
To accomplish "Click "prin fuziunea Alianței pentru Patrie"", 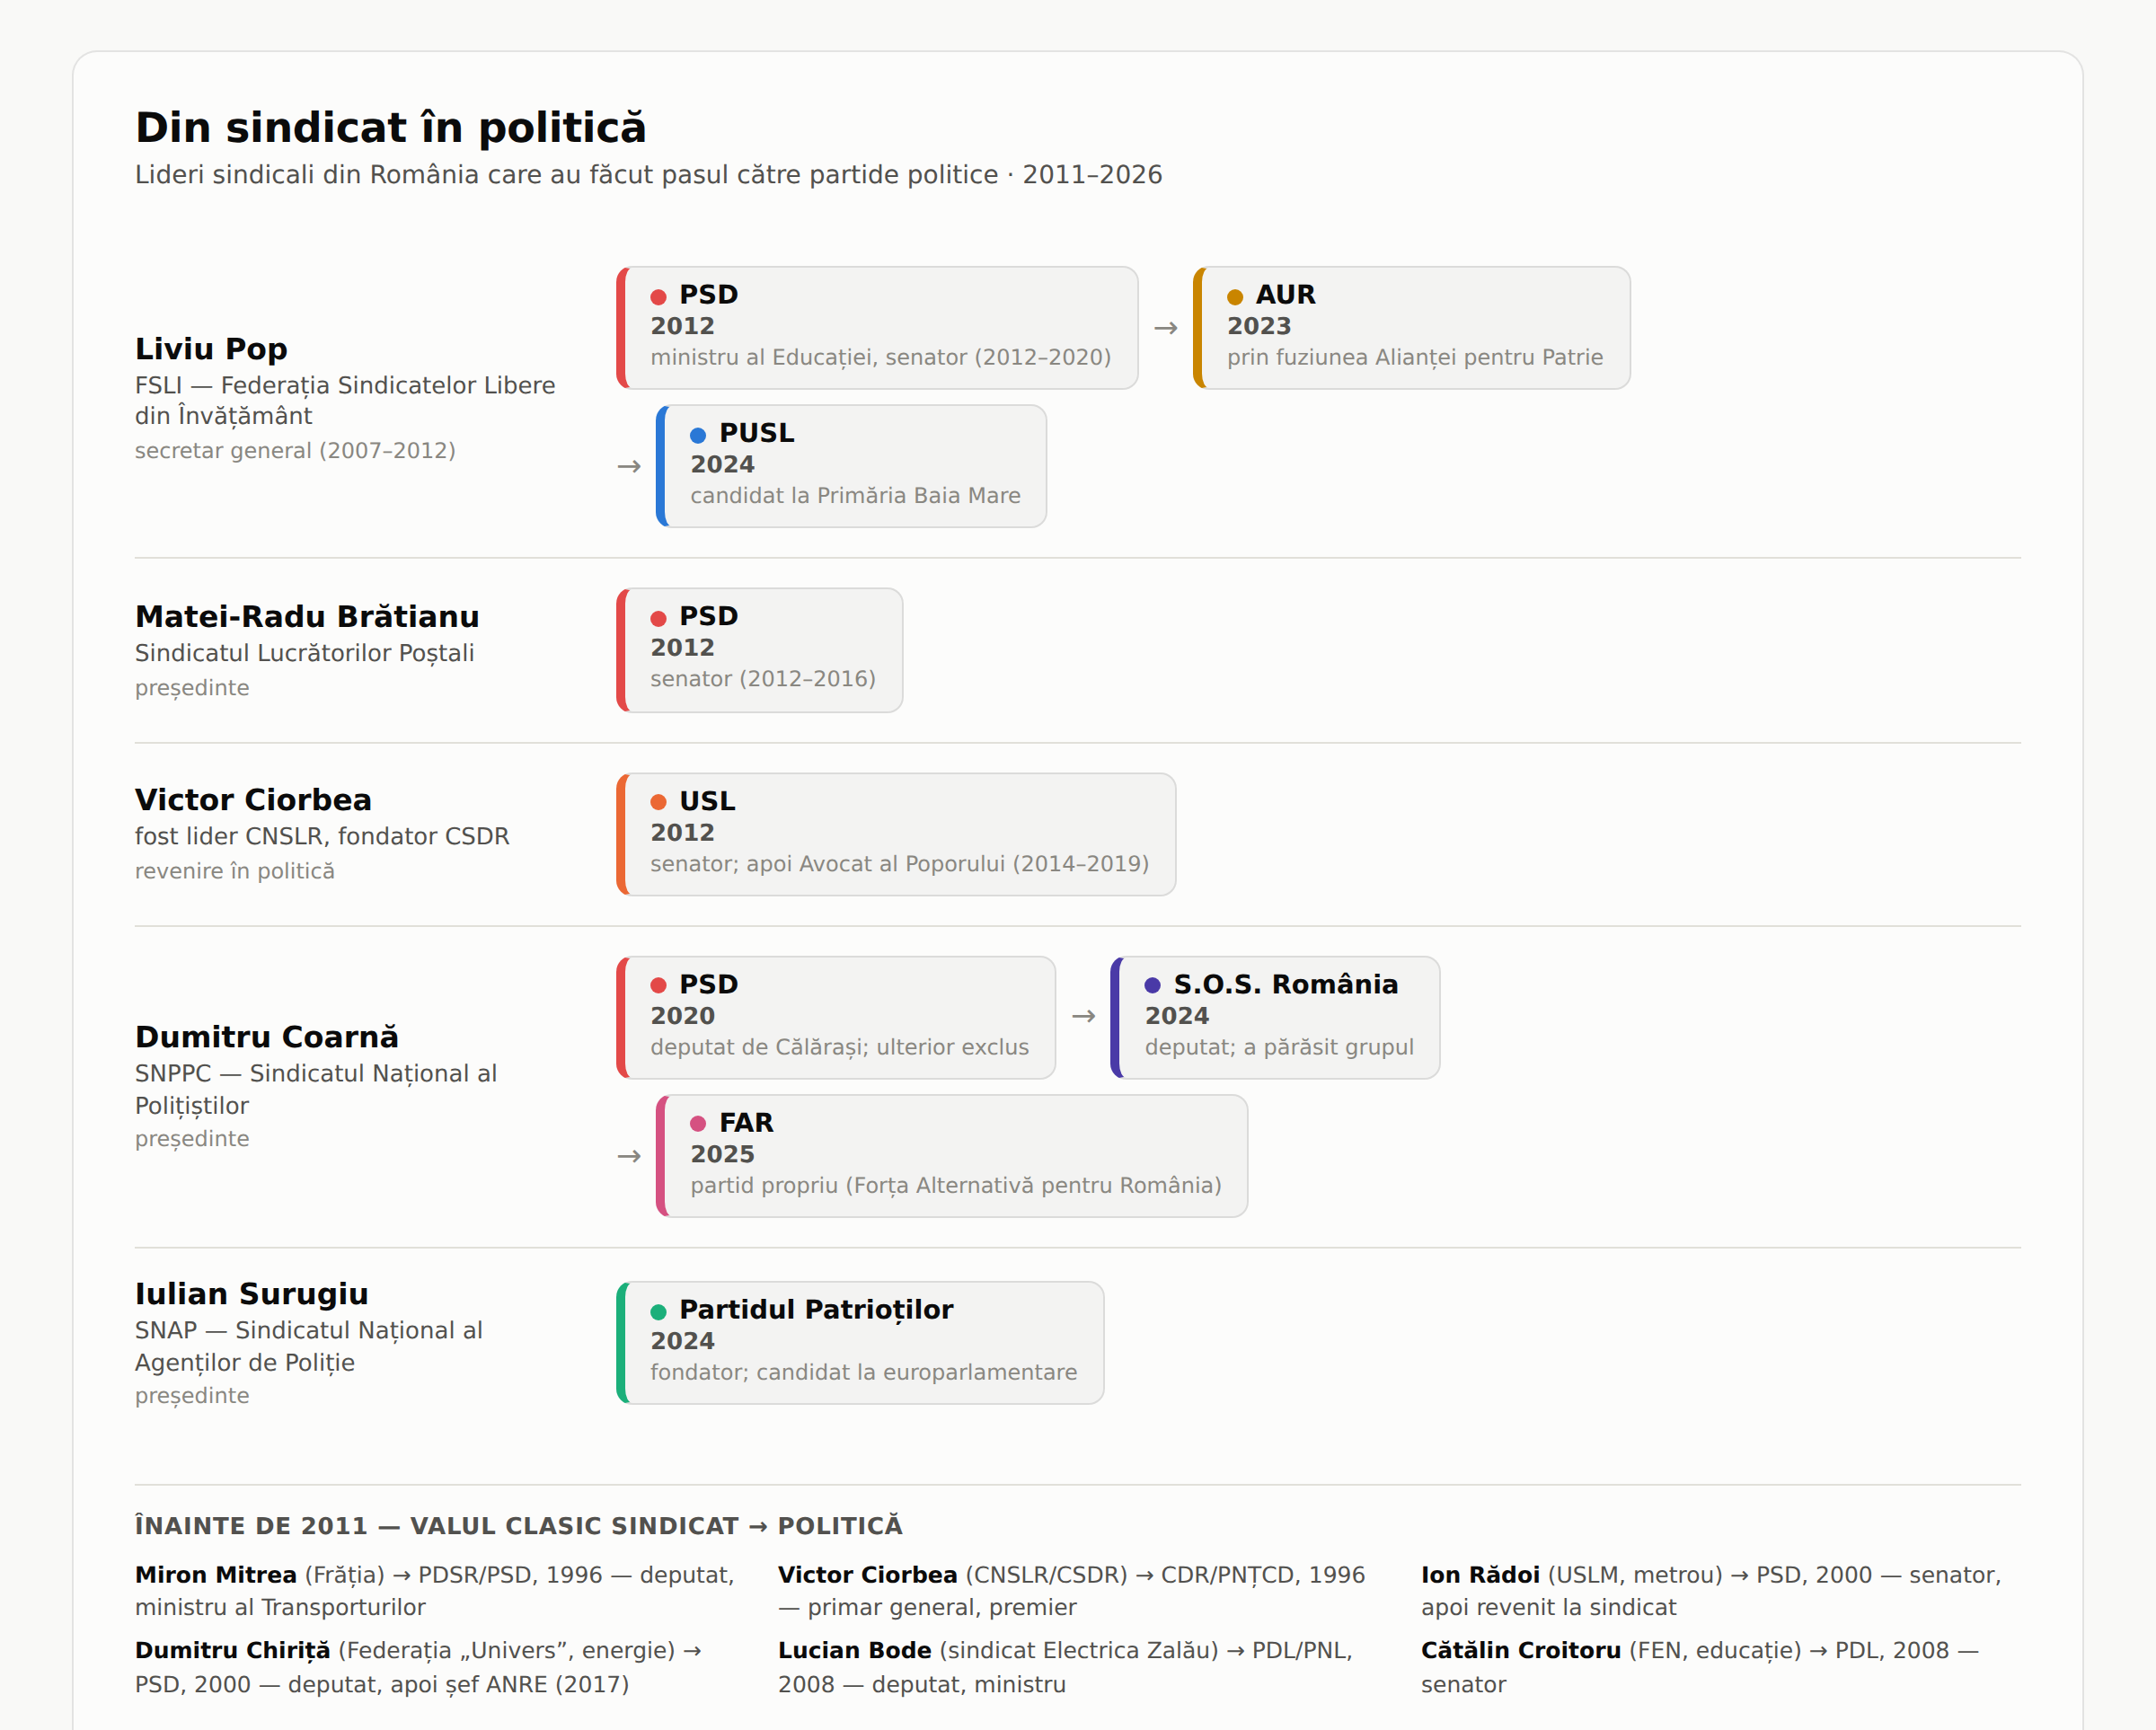I will [x=1415, y=358].
